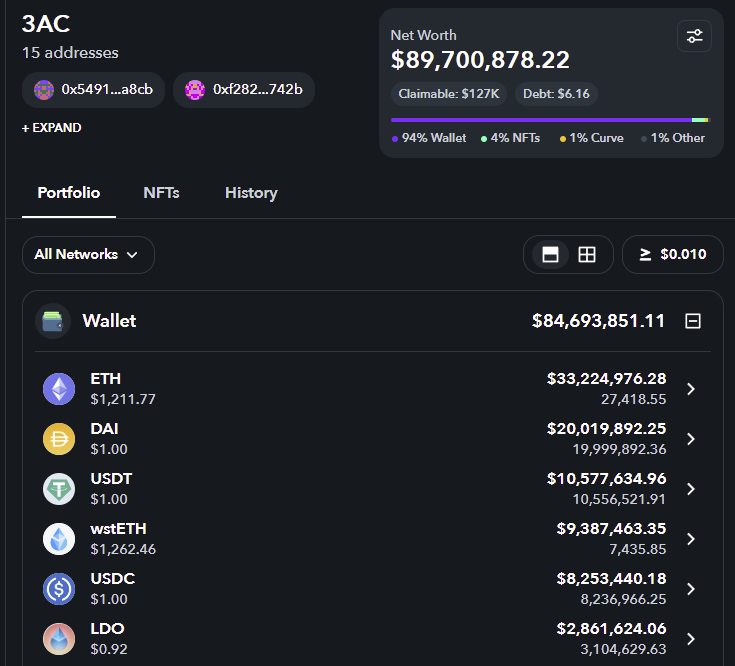Viewport: 735px width, 666px height.
Task: Click the wstETH price $1,262.46
Action: (x=123, y=549)
